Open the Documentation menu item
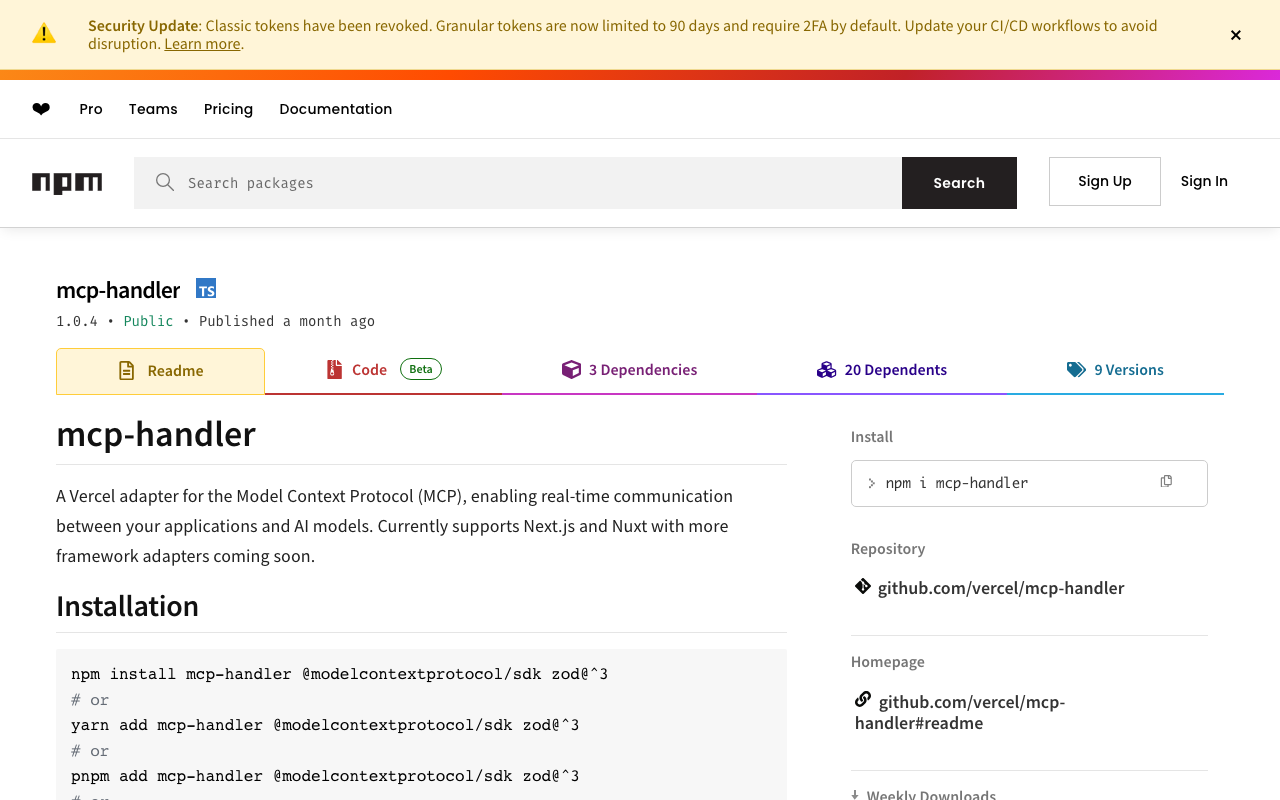The height and width of the screenshot is (800, 1280). click(335, 109)
